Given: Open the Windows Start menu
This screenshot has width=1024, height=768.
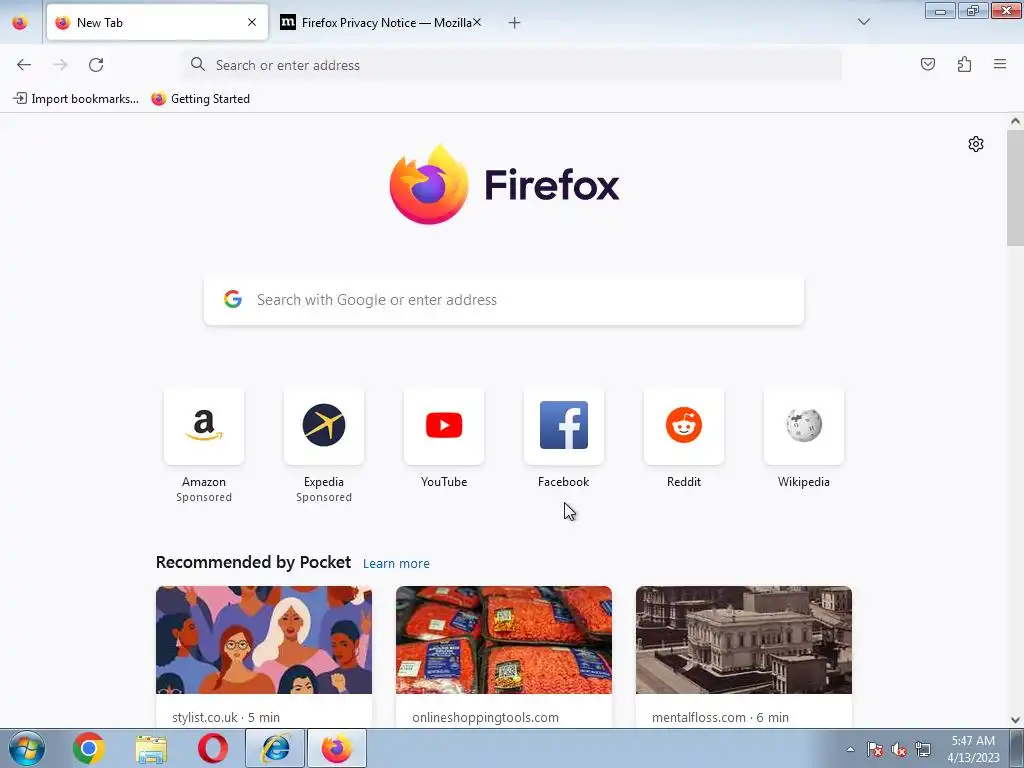Looking at the screenshot, I should tap(27, 748).
